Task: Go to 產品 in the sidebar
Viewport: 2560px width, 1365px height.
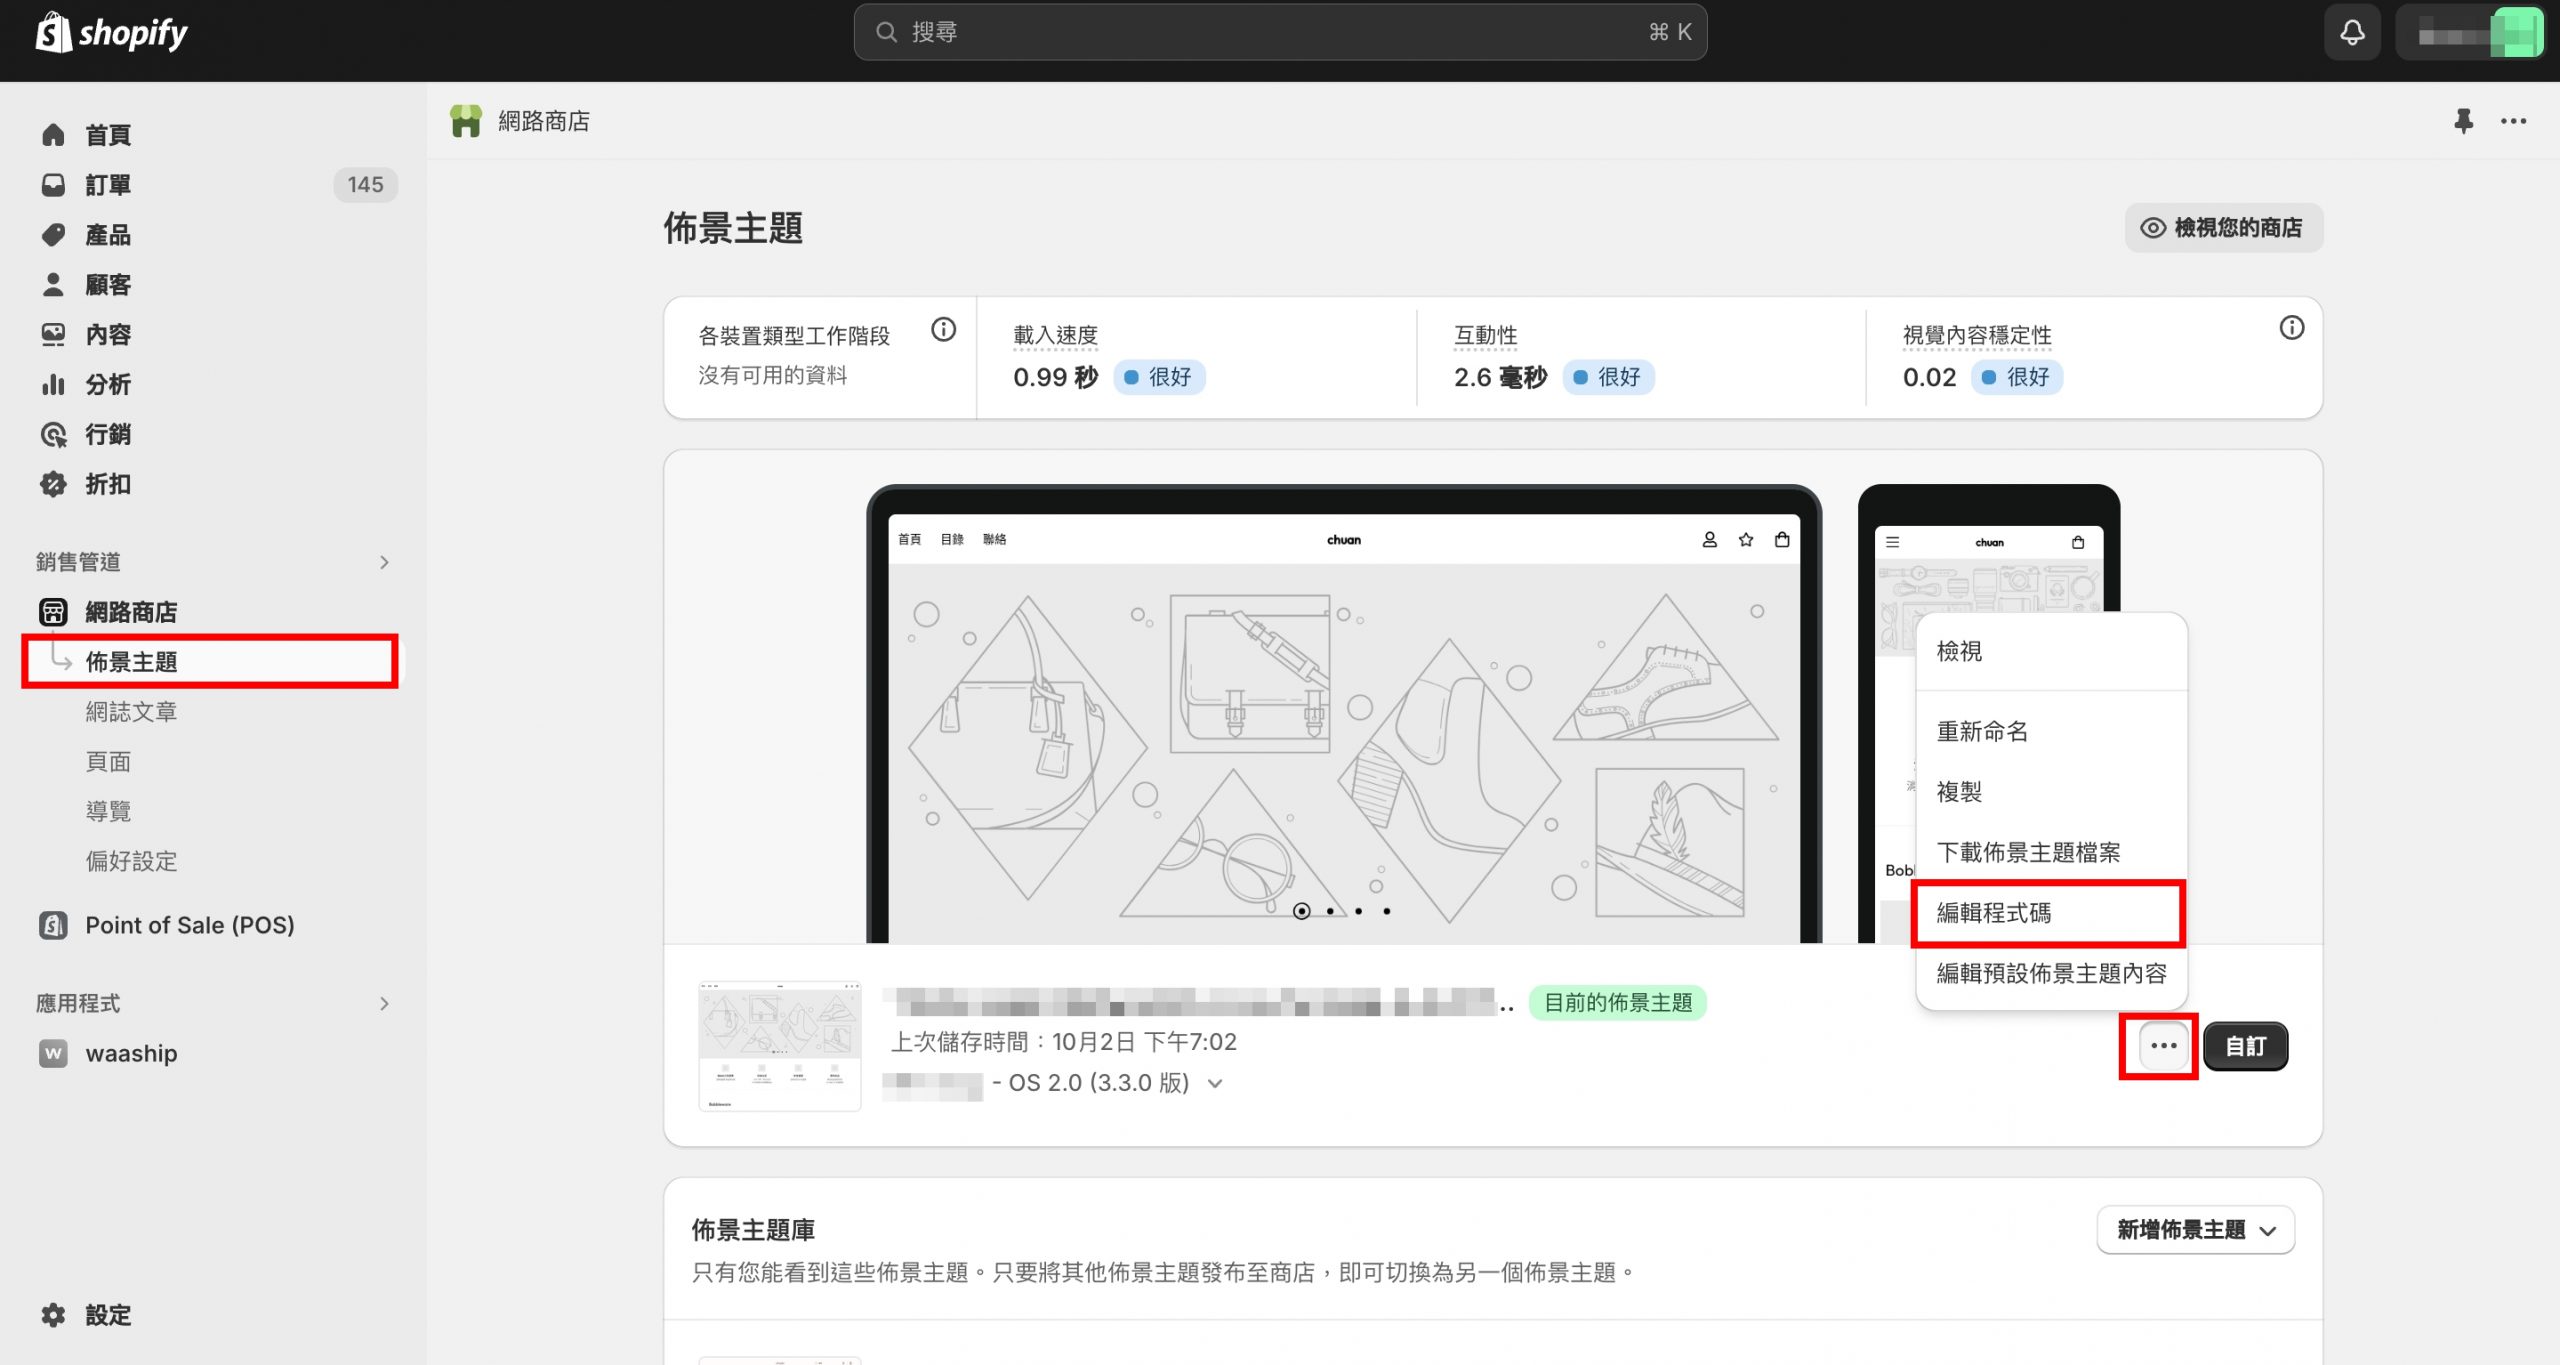Action: (108, 235)
